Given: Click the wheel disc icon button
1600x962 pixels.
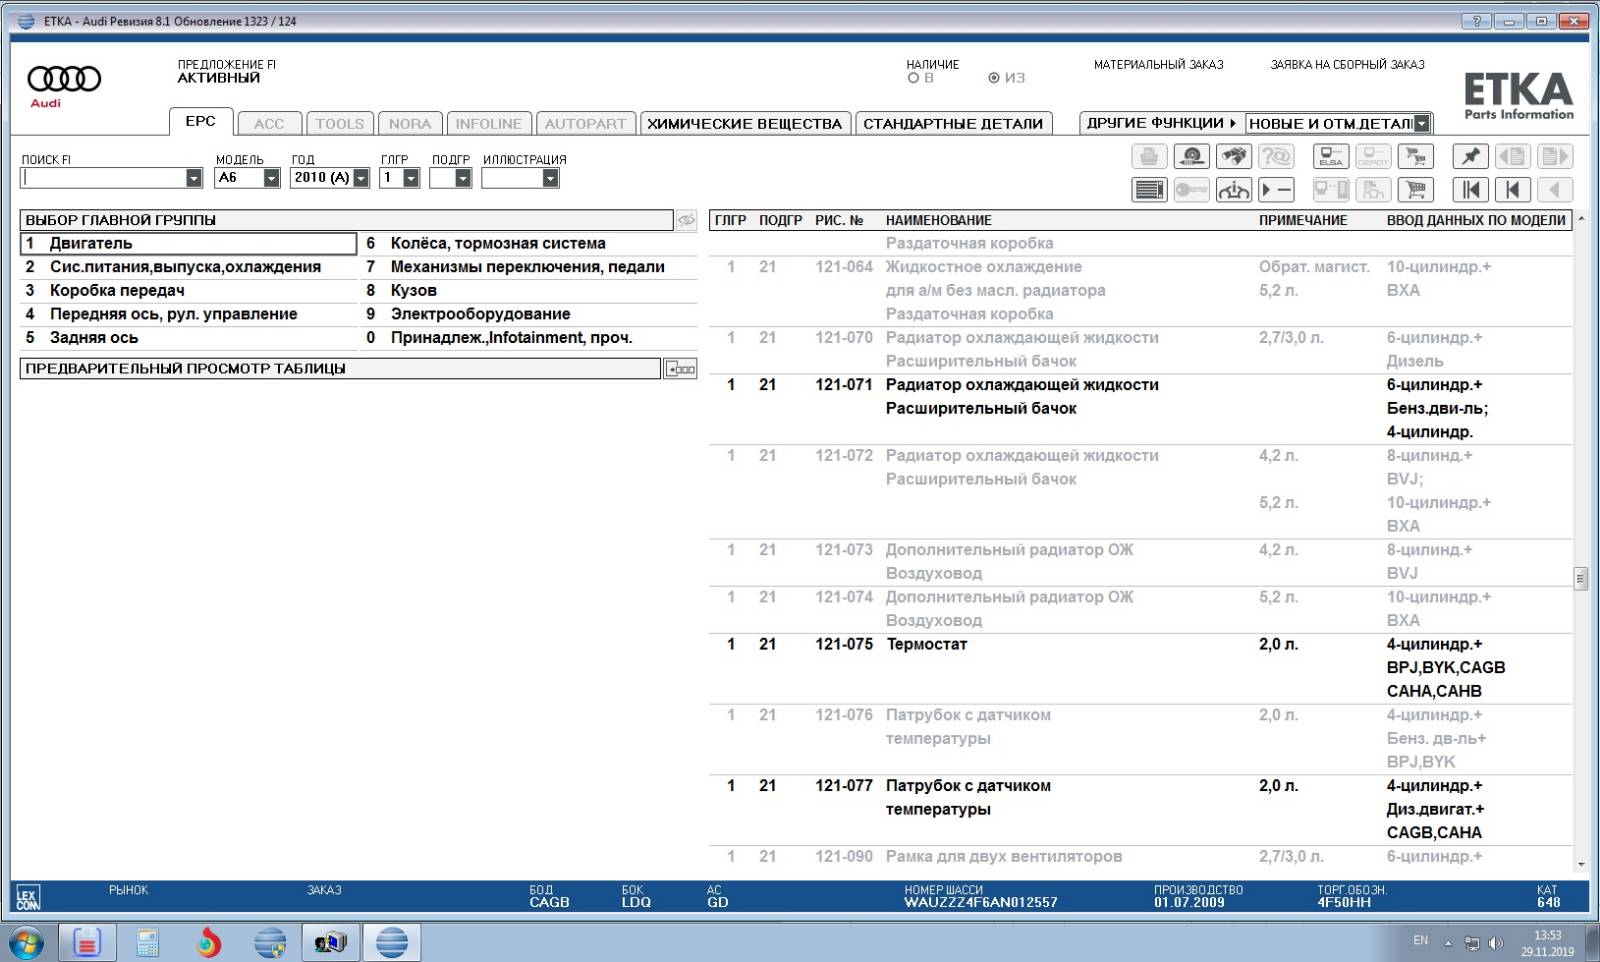Looking at the screenshot, I should (x=1191, y=157).
